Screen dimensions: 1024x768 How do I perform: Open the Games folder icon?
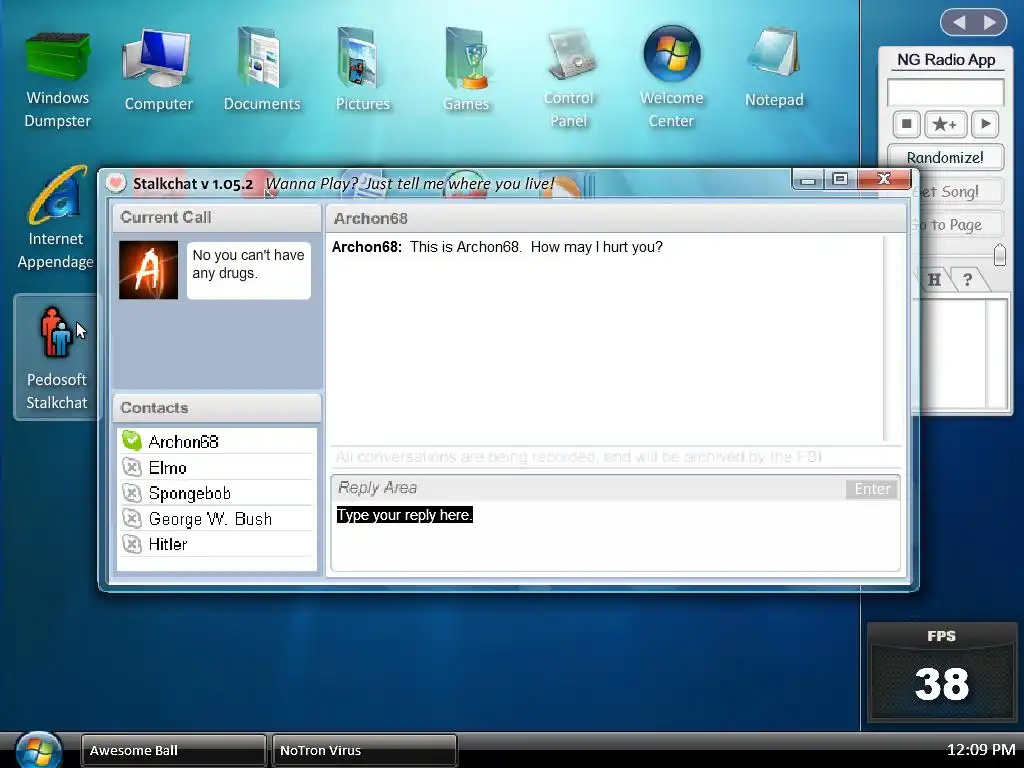466,71
